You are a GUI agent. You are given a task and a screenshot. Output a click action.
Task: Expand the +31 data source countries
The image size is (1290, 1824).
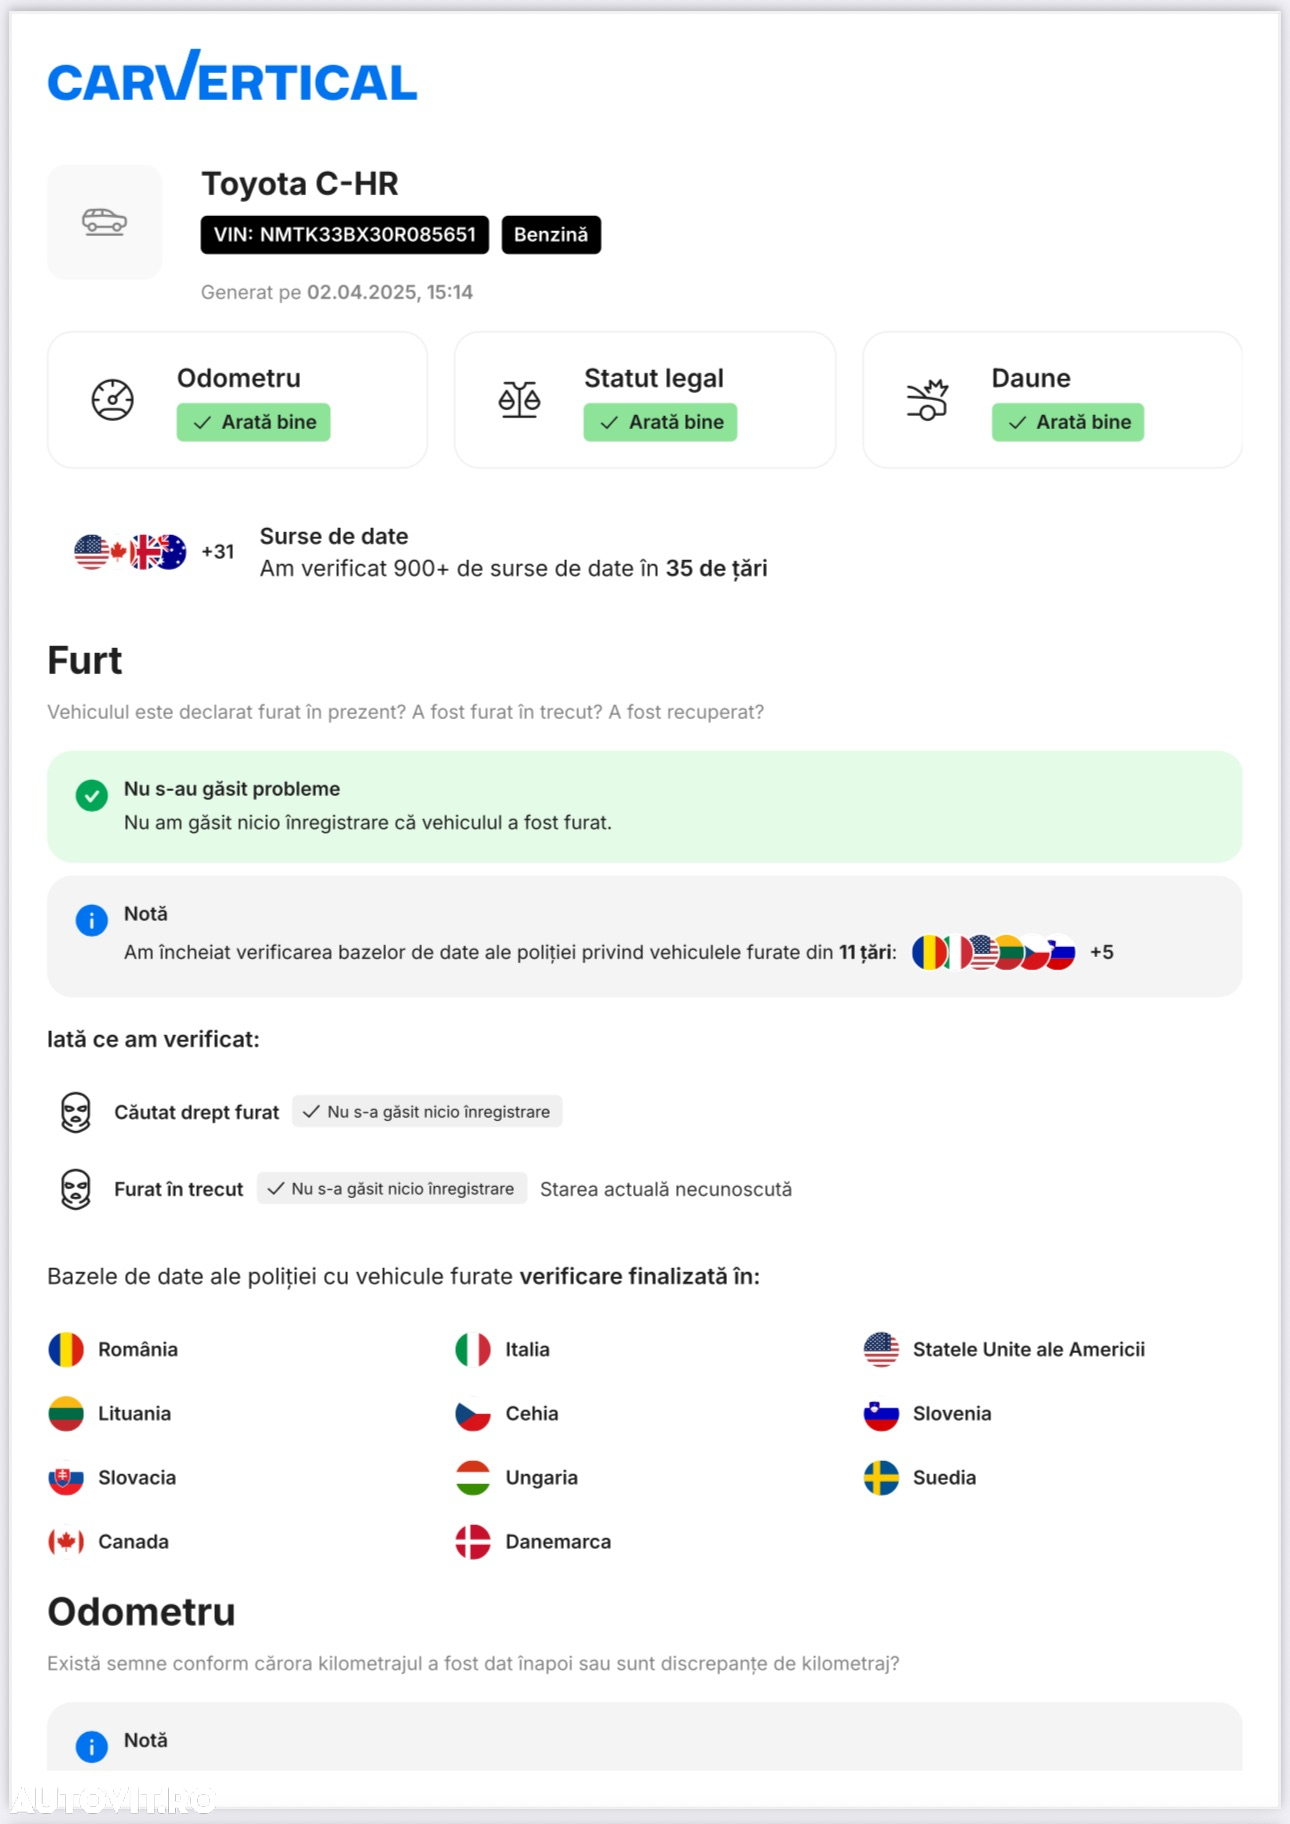coord(218,552)
